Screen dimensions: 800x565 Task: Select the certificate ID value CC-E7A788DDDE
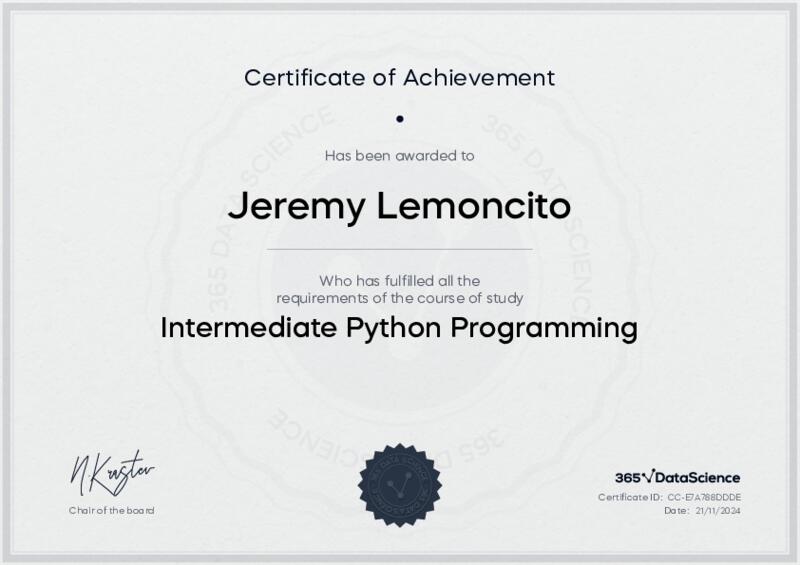tap(704, 497)
